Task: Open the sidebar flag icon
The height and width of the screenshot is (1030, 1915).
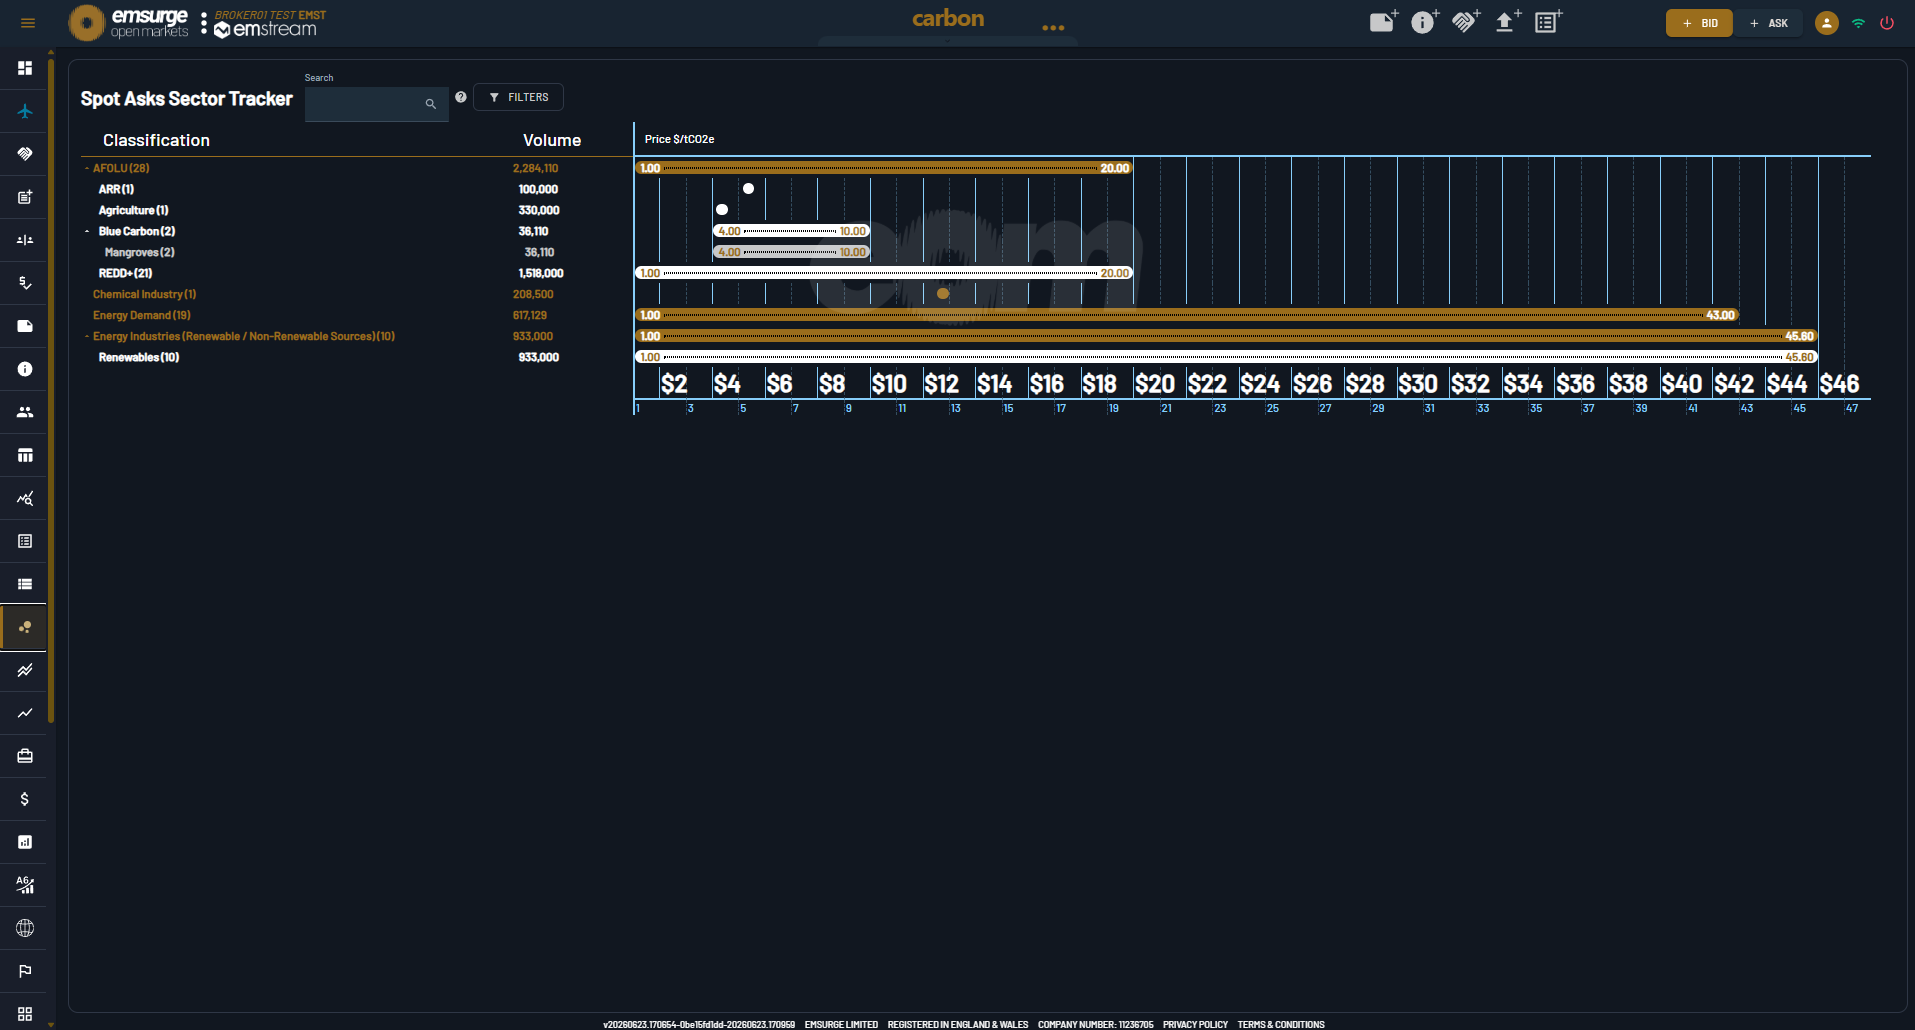Action: [x=25, y=971]
